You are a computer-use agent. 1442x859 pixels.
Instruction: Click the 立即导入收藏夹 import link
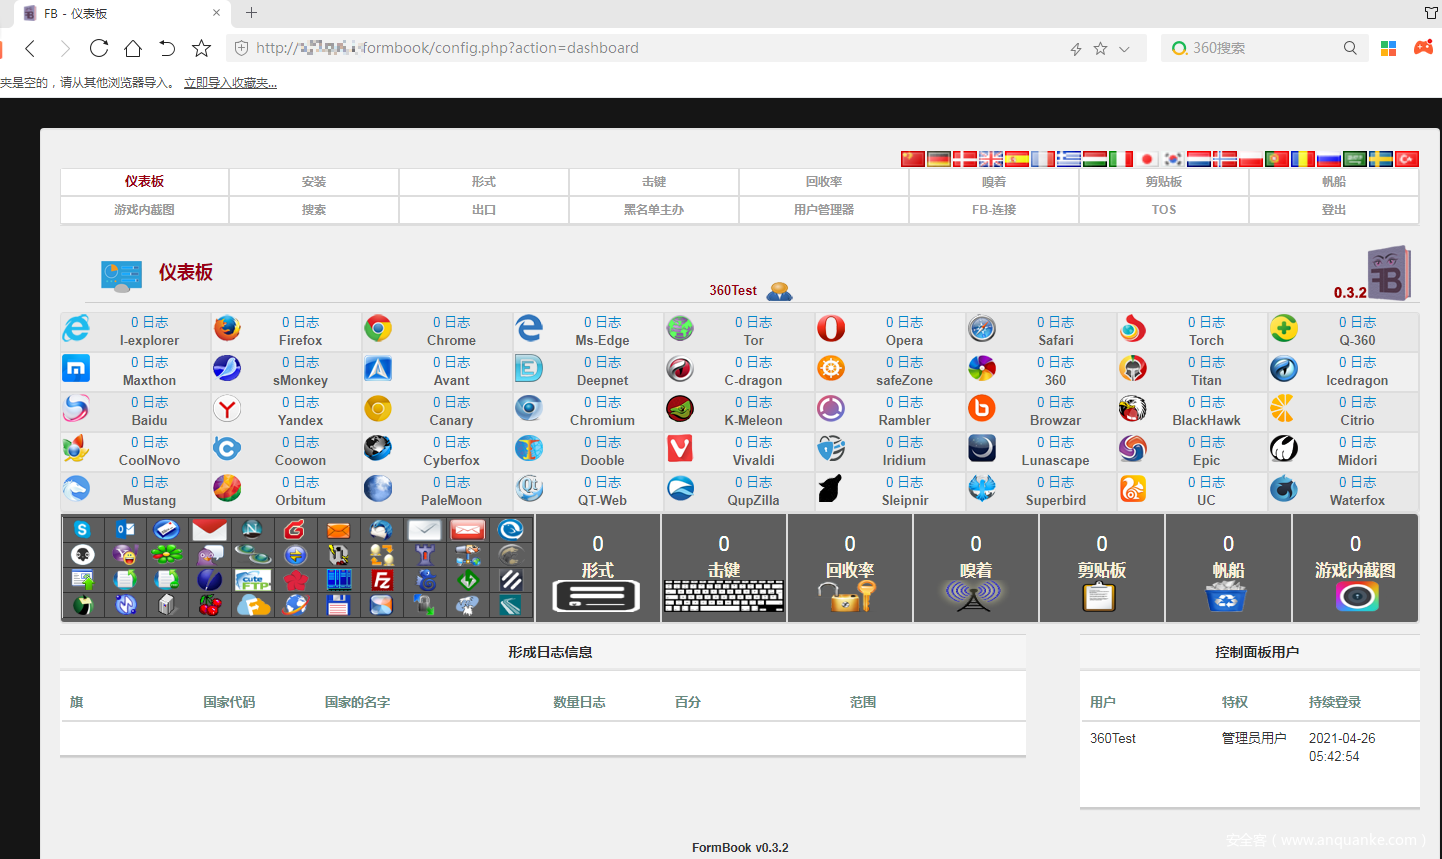click(x=230, y=83)
